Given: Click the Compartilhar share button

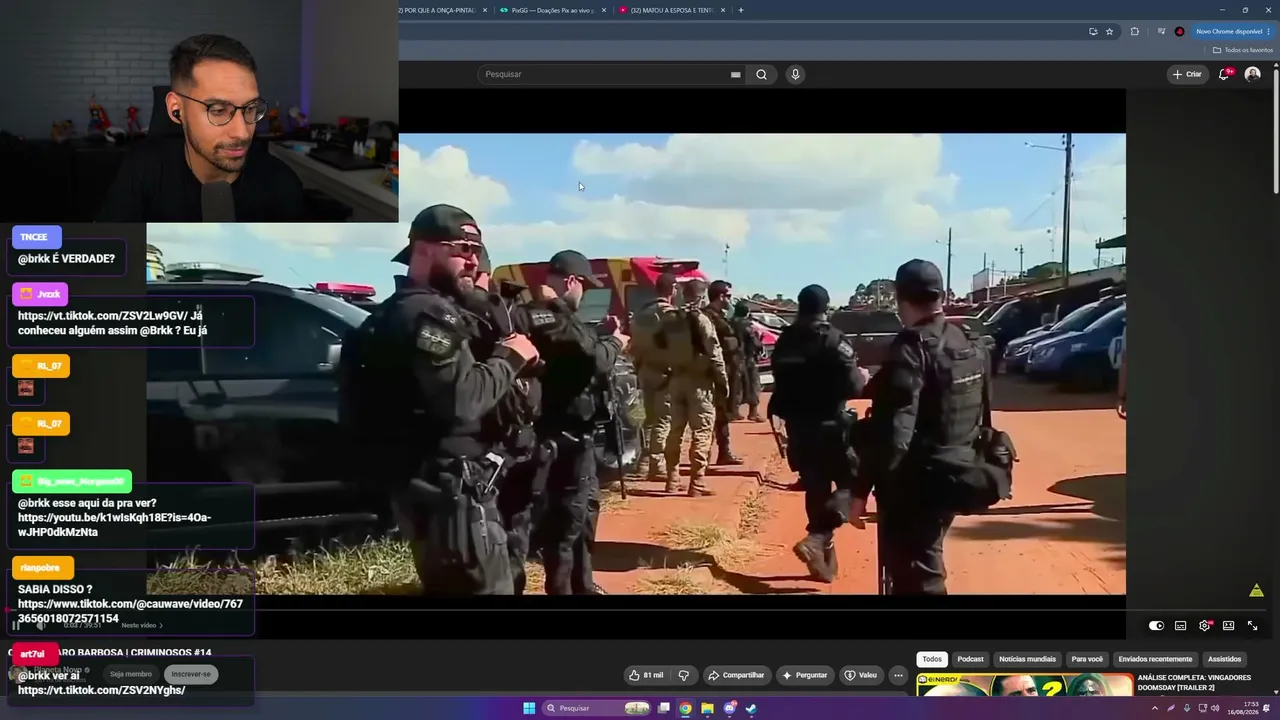Looking at the screenshot, I should [x=736, y=675].
